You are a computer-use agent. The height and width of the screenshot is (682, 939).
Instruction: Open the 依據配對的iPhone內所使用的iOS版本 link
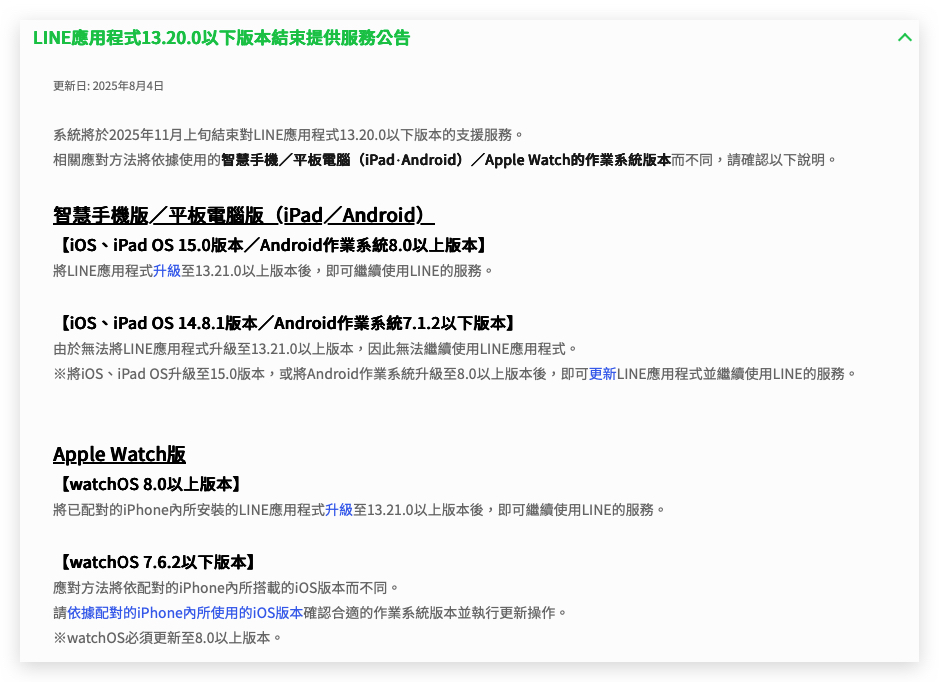point(185,613)
